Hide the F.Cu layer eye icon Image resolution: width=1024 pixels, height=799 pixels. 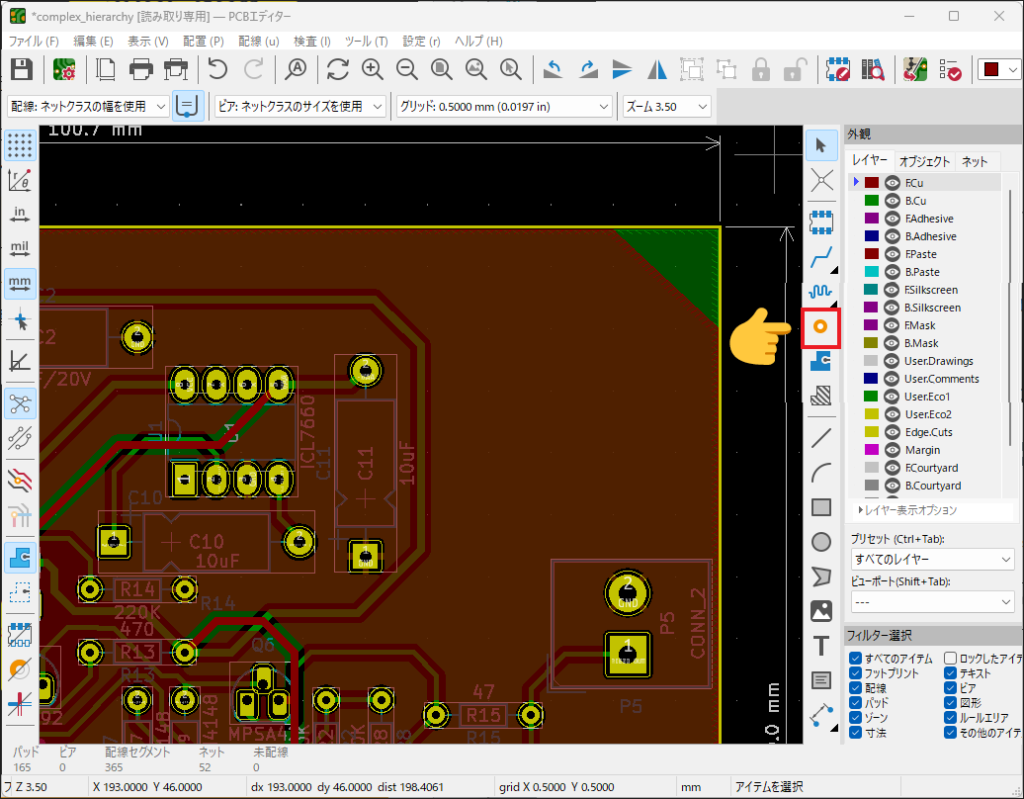[x=892, y=183]
